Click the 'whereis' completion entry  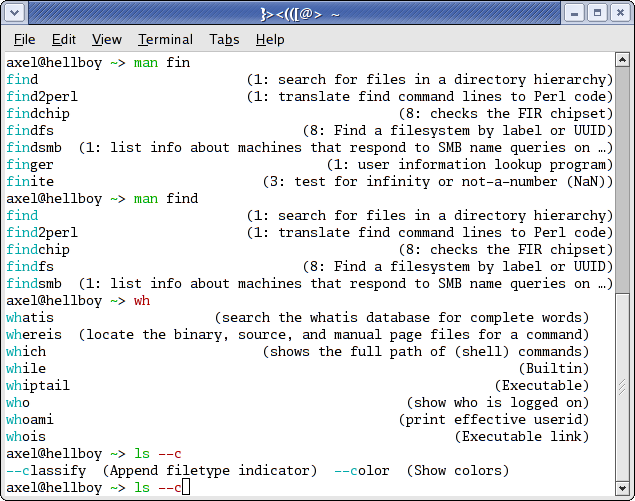(x=34, y=334)
